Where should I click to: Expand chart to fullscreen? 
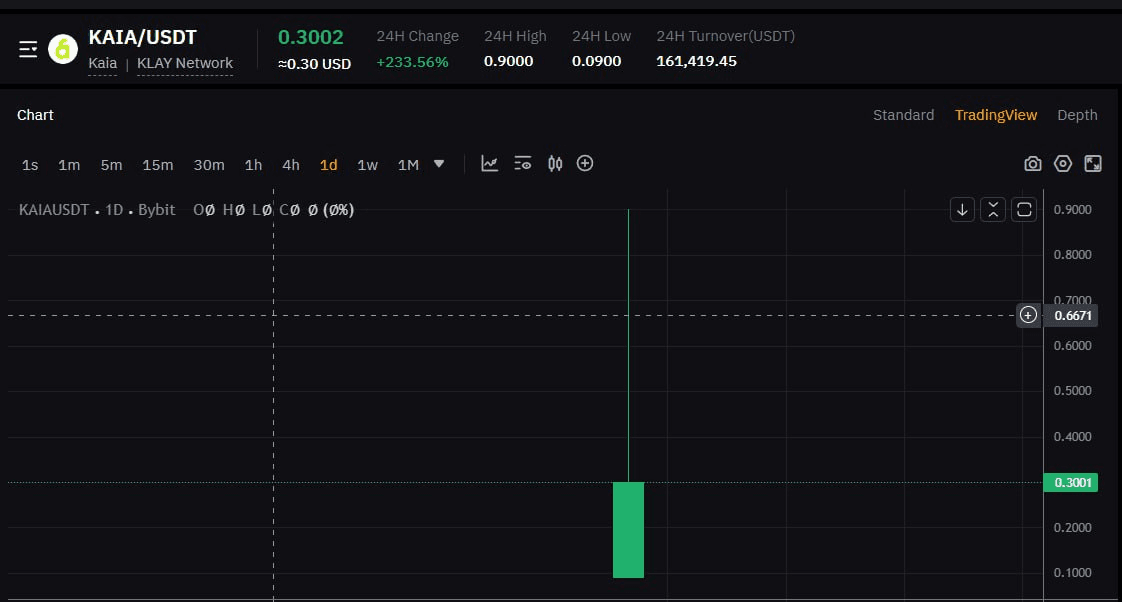1093,164
